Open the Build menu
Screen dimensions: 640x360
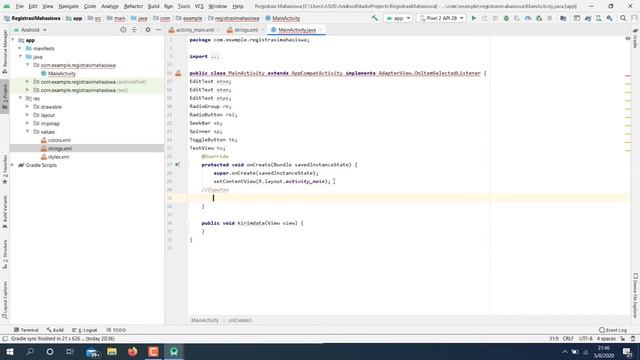153,6
